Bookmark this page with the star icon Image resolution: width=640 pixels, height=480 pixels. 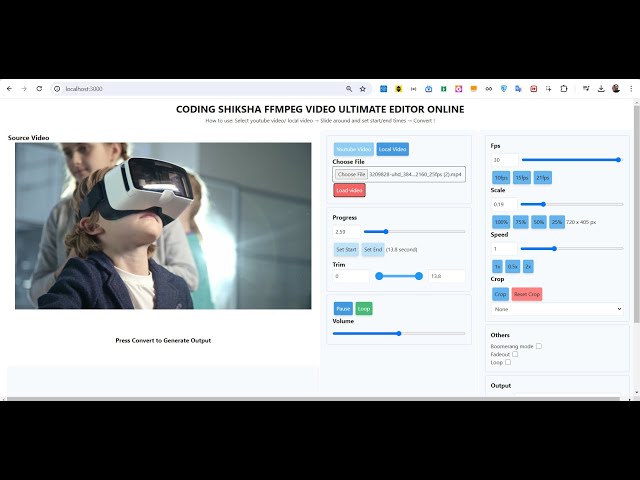(362, 89)
